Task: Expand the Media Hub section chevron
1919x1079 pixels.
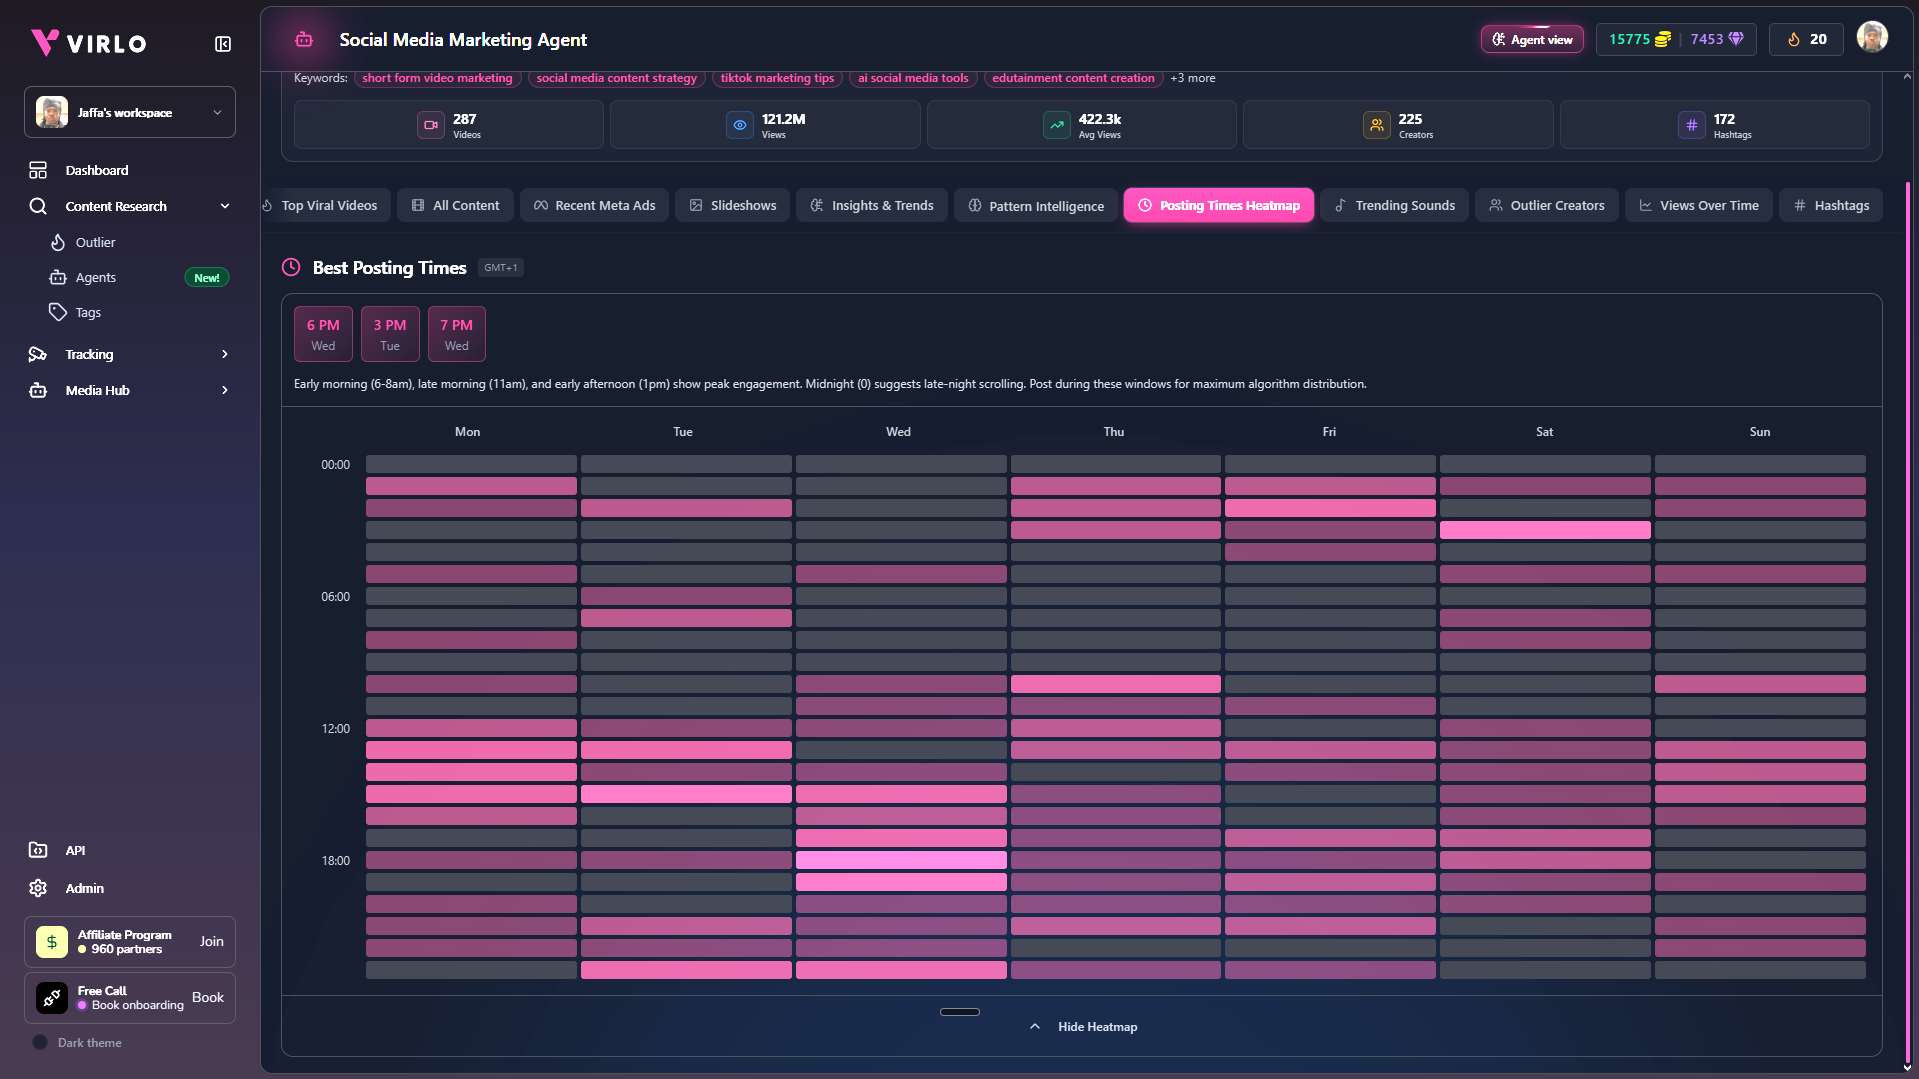Action: [x=225, y=390]
